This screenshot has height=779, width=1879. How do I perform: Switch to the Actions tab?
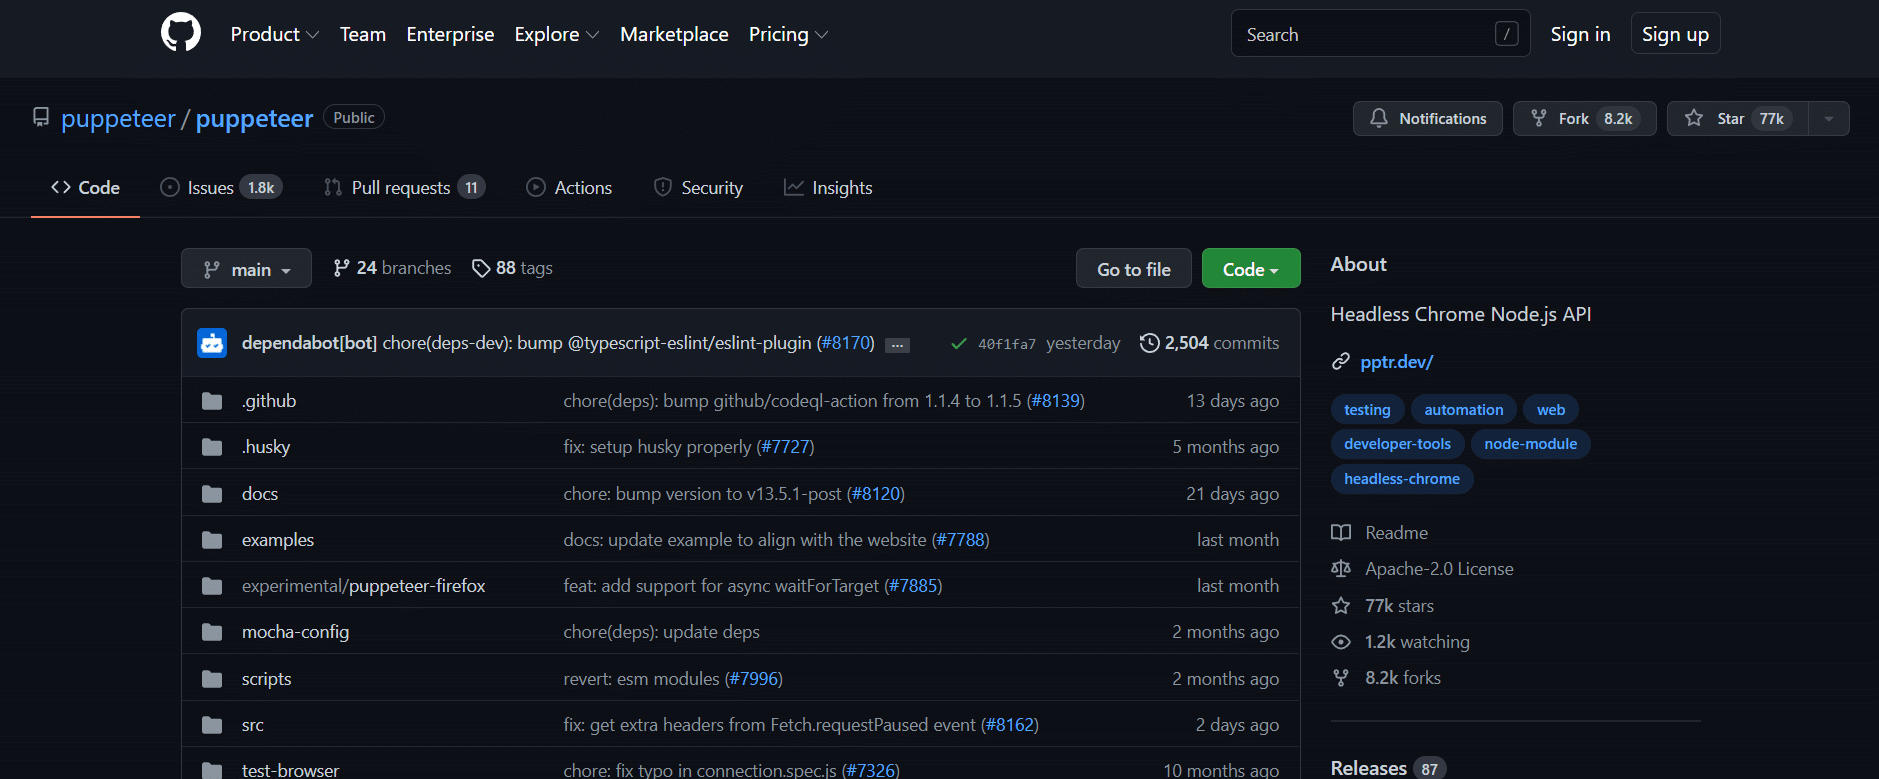569,187
